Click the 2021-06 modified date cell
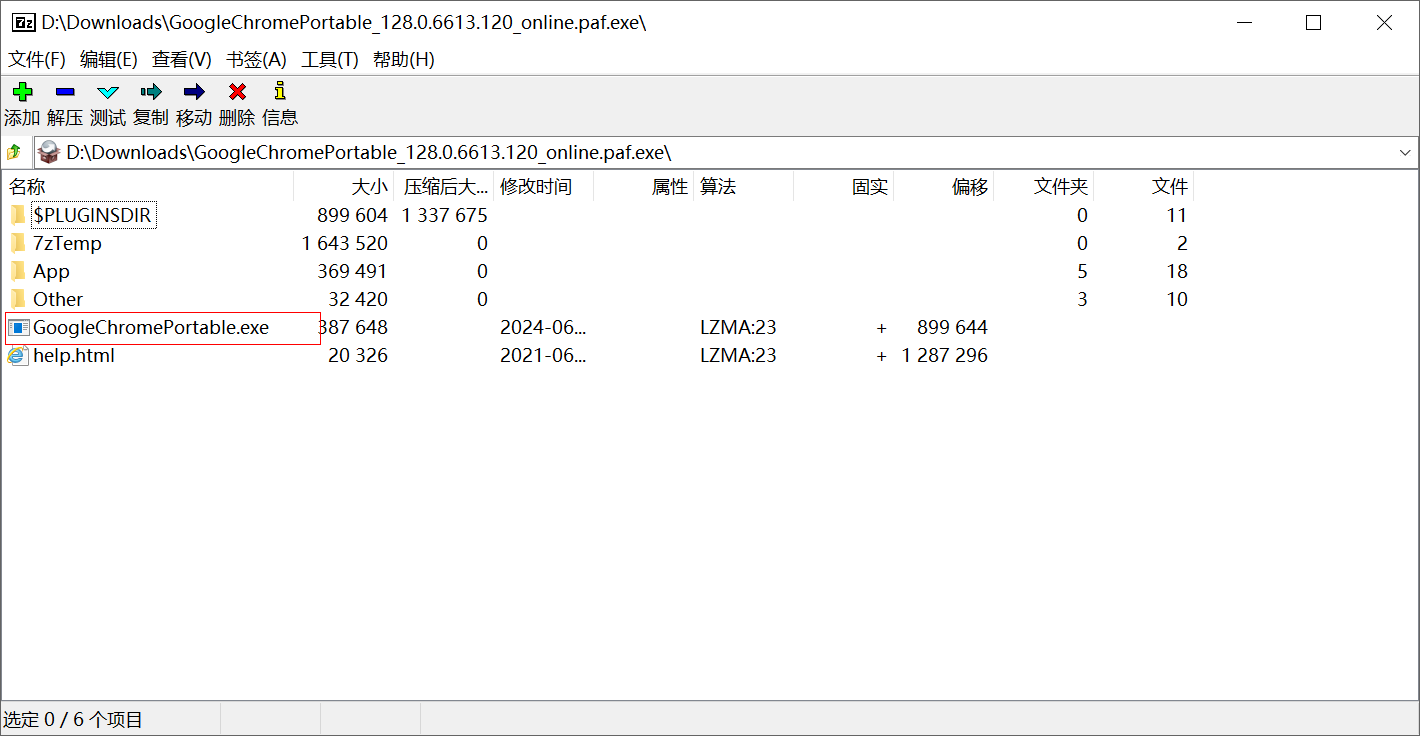Image resolution: width=1420 pixels, height=736 pixels. tap(543, 355)
